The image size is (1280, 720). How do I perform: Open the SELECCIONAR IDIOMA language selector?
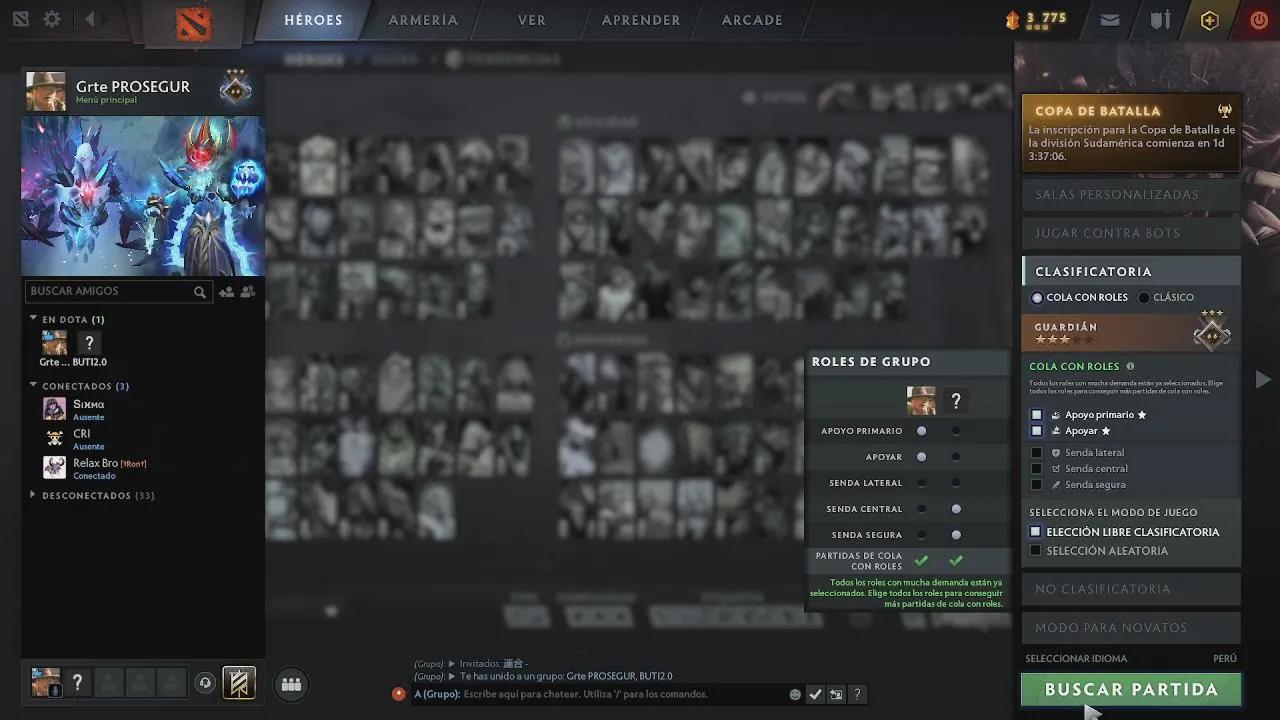(1076, 658)
